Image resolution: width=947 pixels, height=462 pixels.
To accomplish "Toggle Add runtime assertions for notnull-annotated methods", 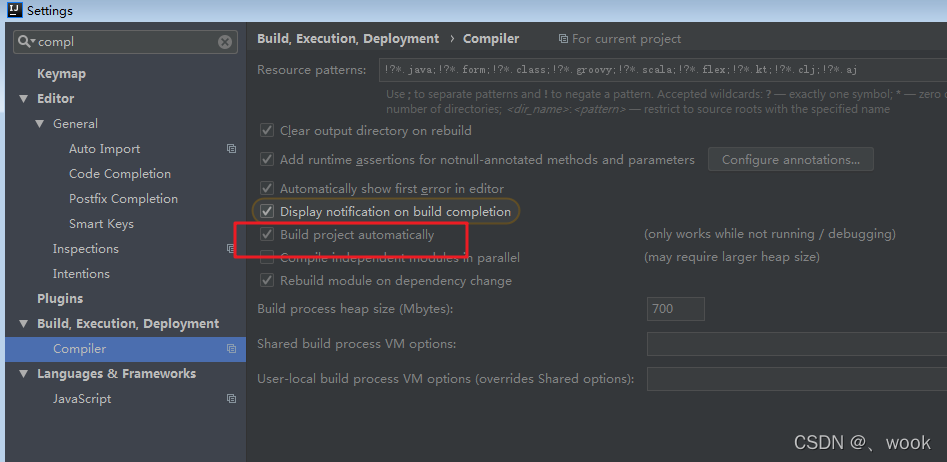I will (266, 159).
